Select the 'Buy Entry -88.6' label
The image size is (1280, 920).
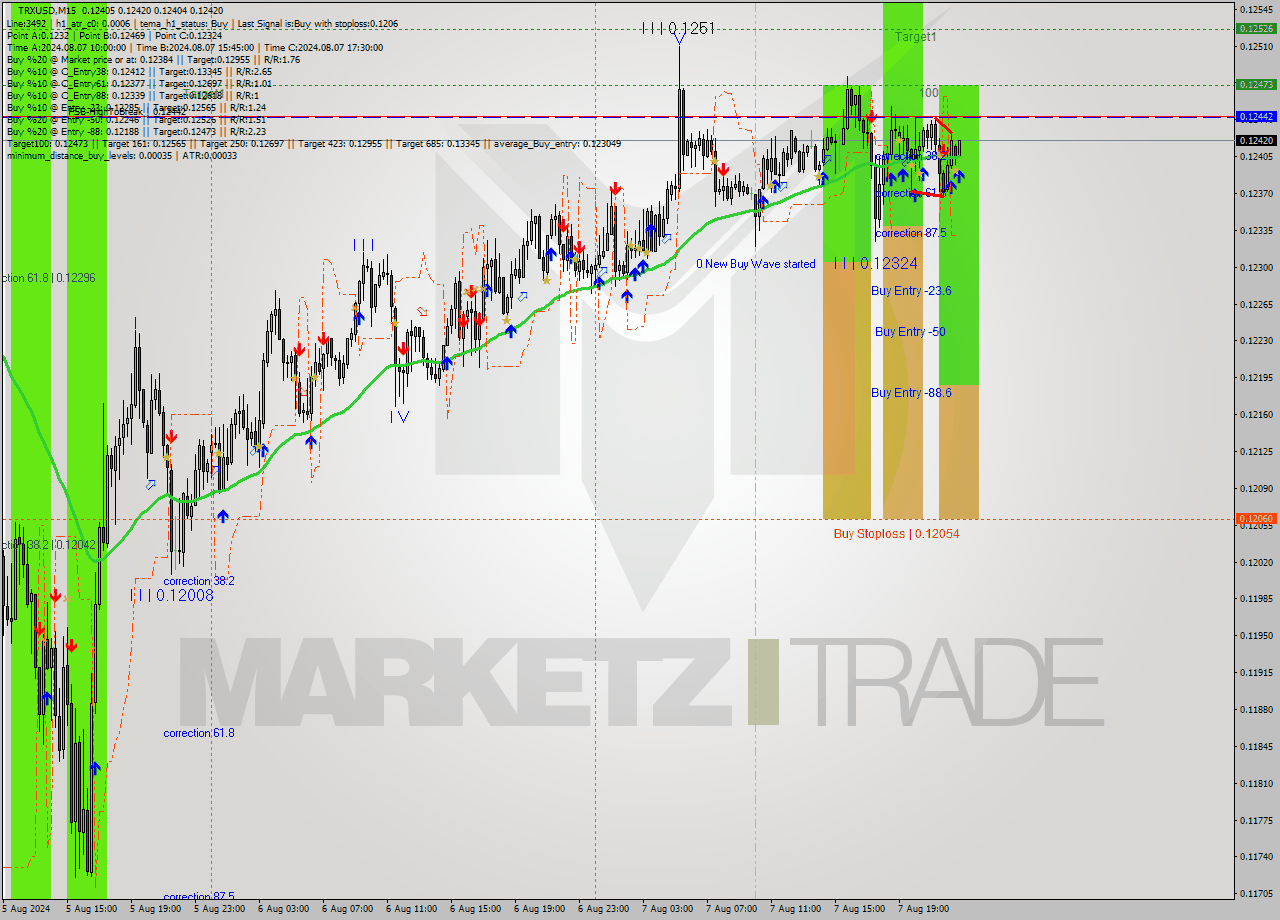(x=911, y=393)
